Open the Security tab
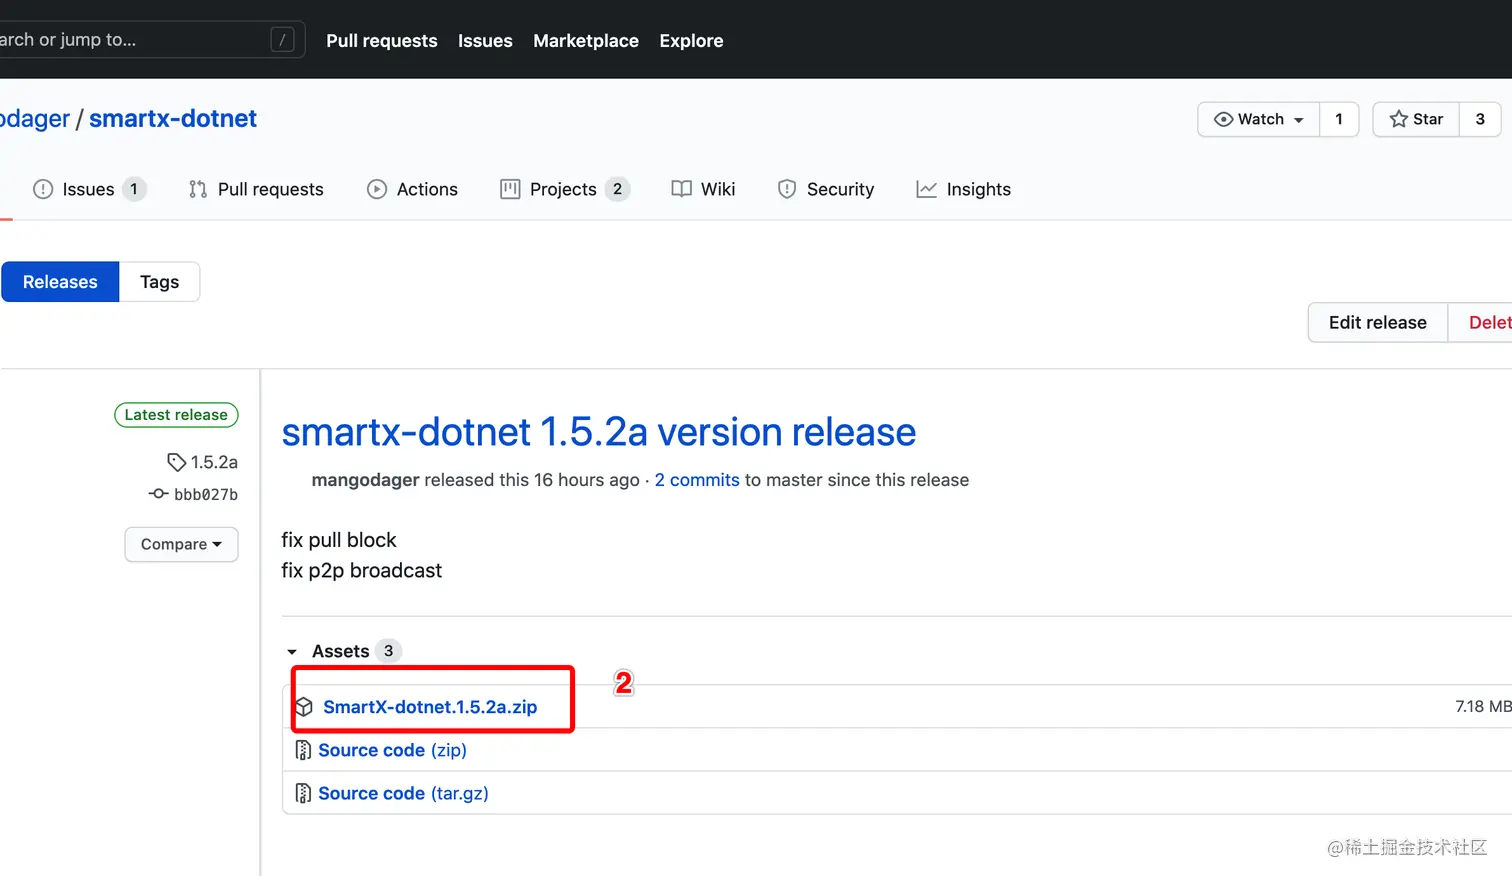 tap(825, 189)
